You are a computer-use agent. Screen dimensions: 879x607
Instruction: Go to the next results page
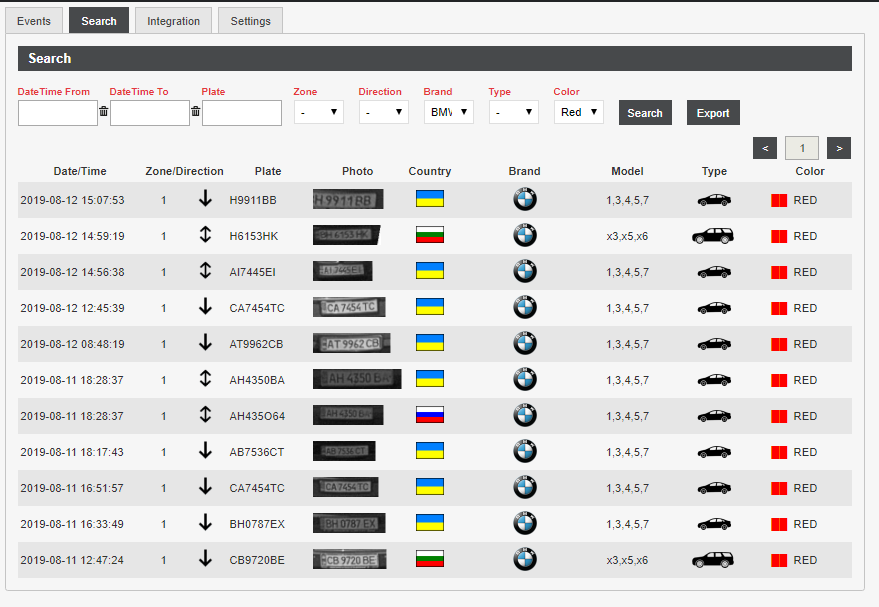(x=839, y=148)
